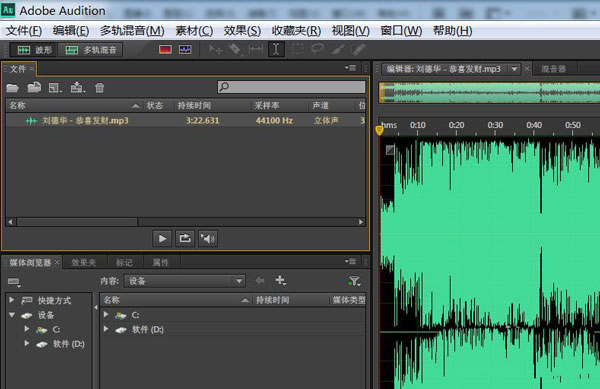600x389 pixels.
Task: Expand 软件 (D:) in content list
Action: tap(106, 329)
